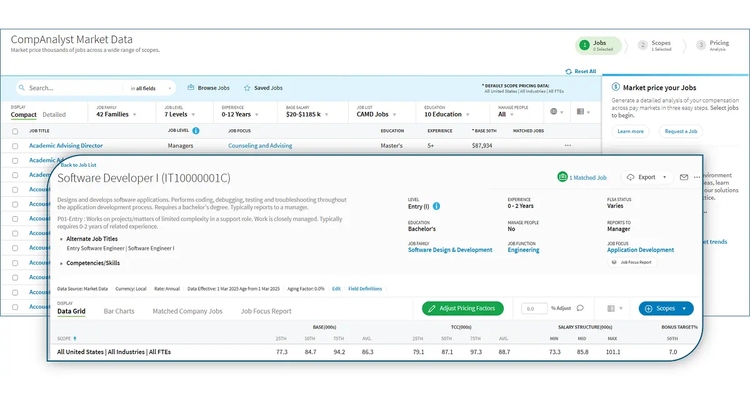
Task: Open the 'in all fields' search dropdown
Action: tap(151, 88)
